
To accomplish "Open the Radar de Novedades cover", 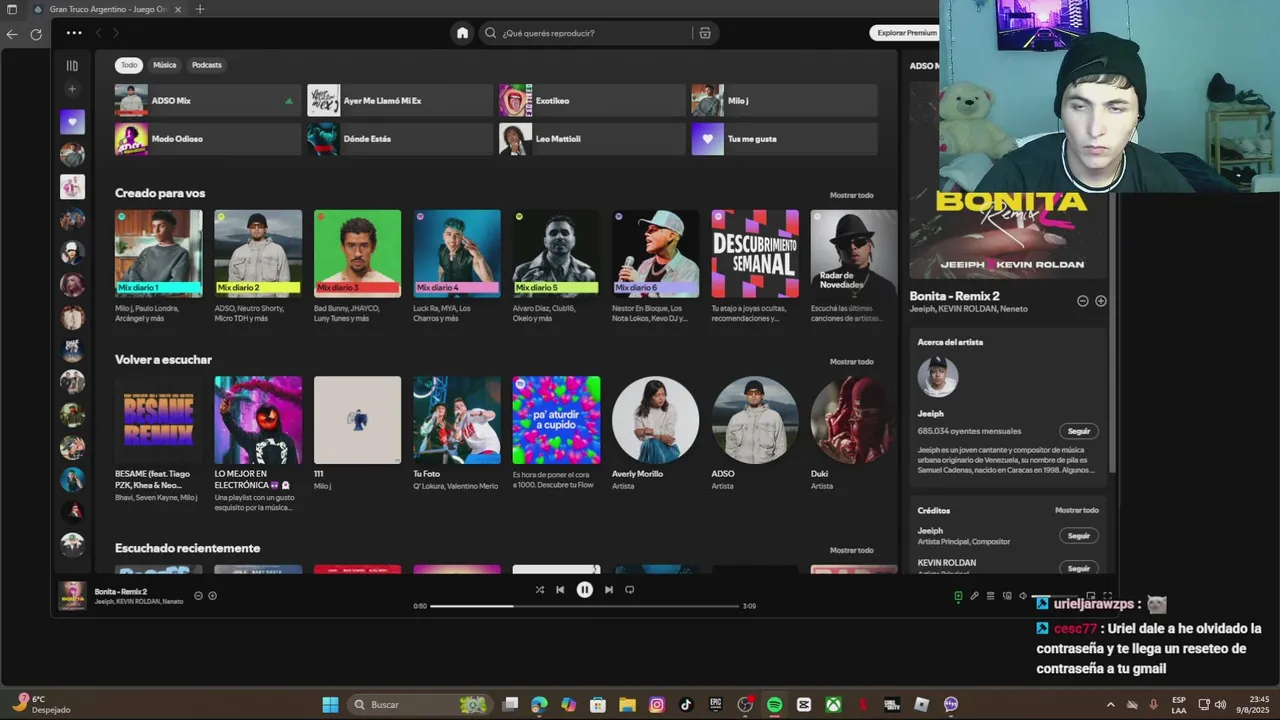I will point(853,253).
